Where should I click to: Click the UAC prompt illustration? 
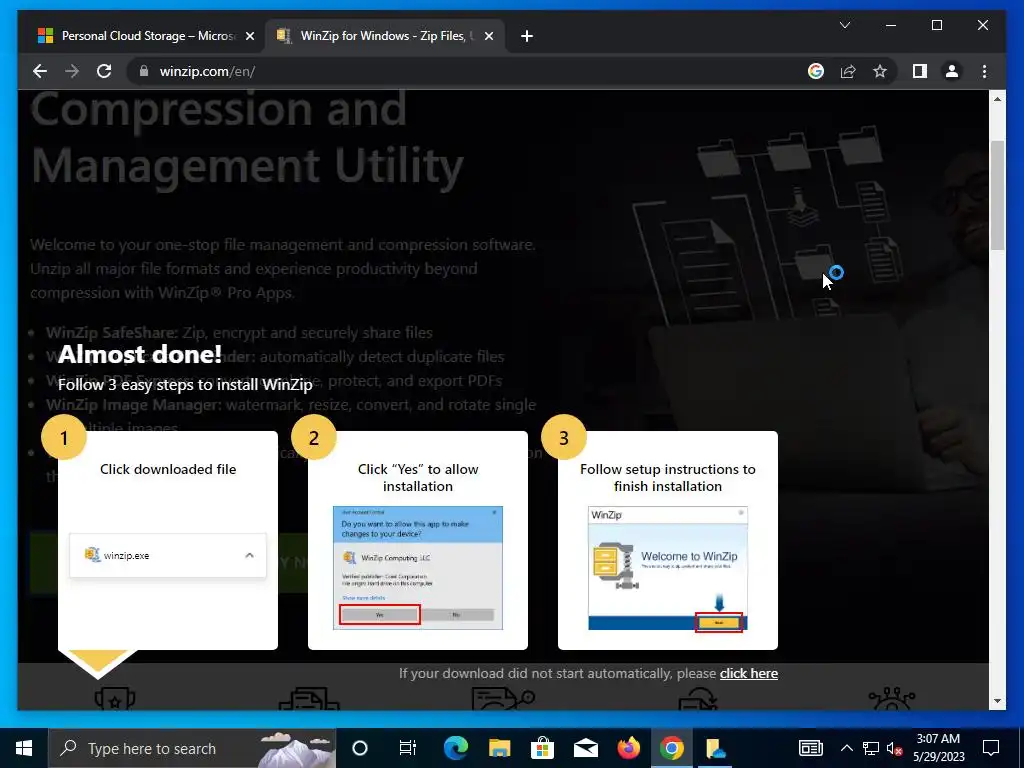click(418, 568)
